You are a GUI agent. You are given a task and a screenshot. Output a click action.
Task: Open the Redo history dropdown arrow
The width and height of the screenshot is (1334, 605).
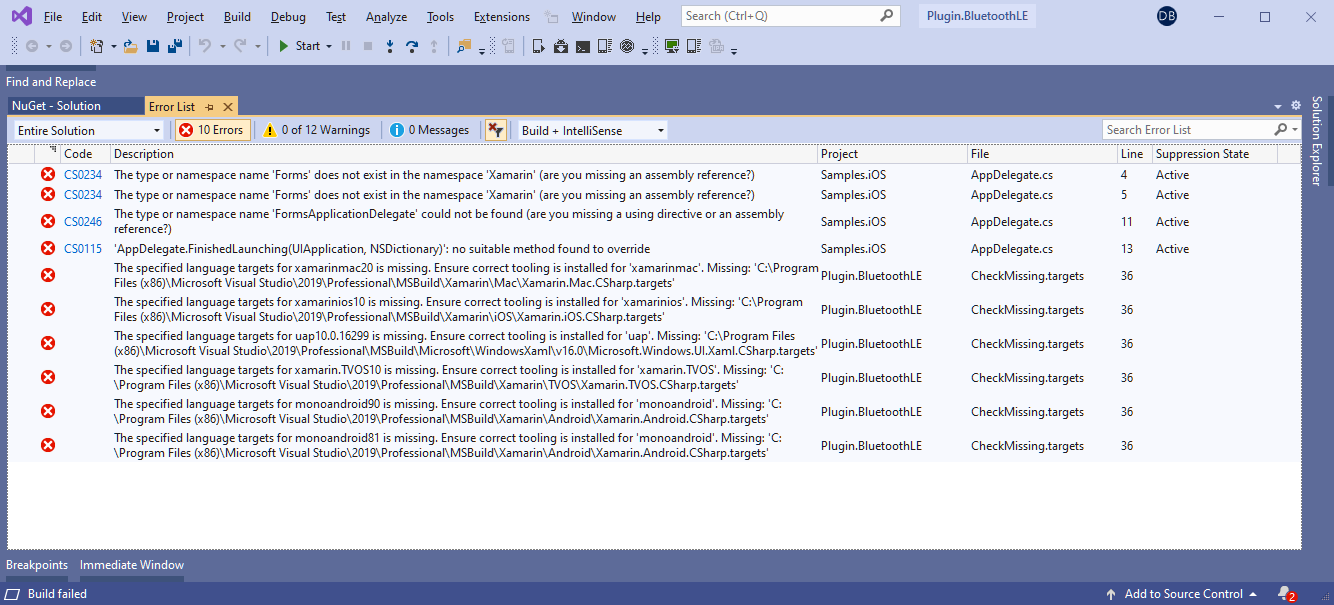click(258, 46)
